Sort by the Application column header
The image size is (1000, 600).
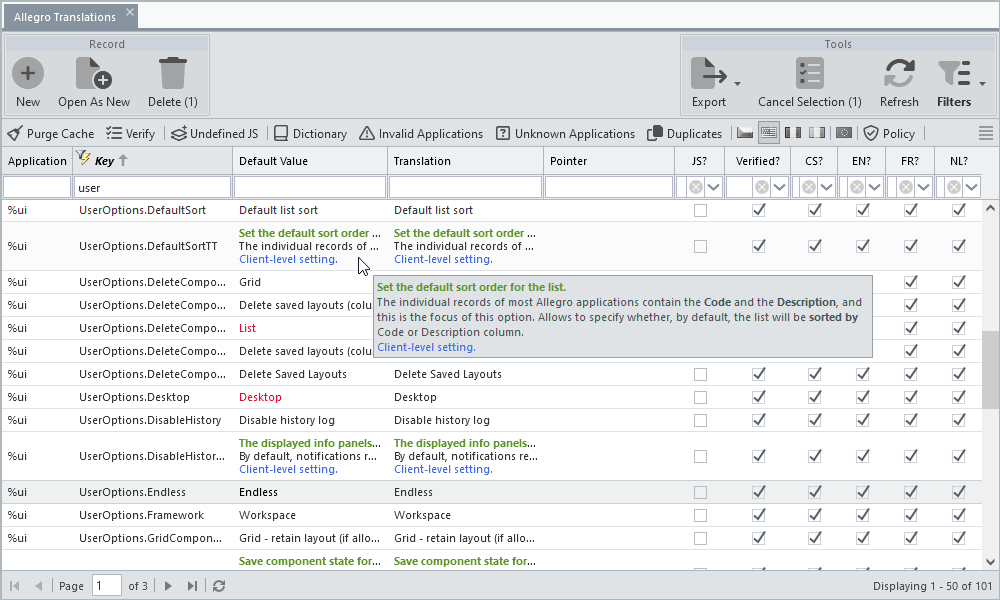pyautogui.click(x=37, y=161)
